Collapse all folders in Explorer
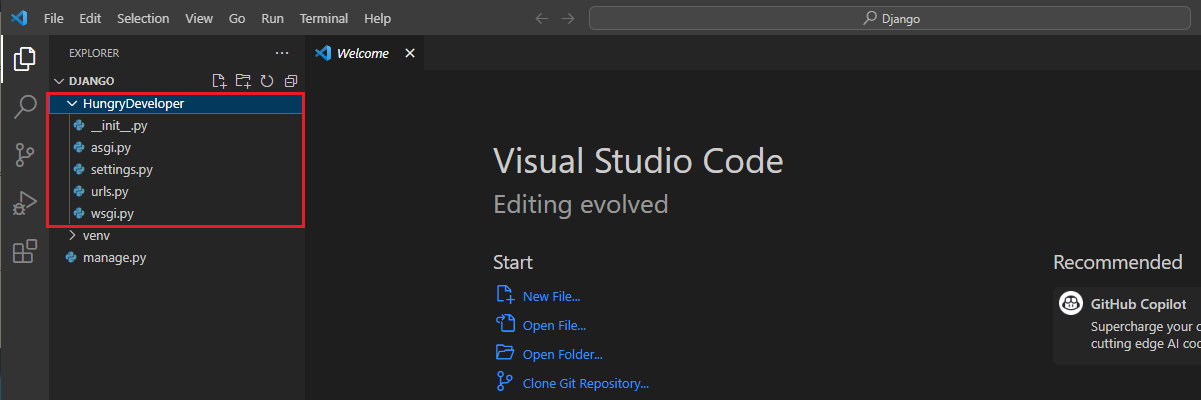This screenshot has width=1201, height=400. pyautogui.click(x=290, y=81)
